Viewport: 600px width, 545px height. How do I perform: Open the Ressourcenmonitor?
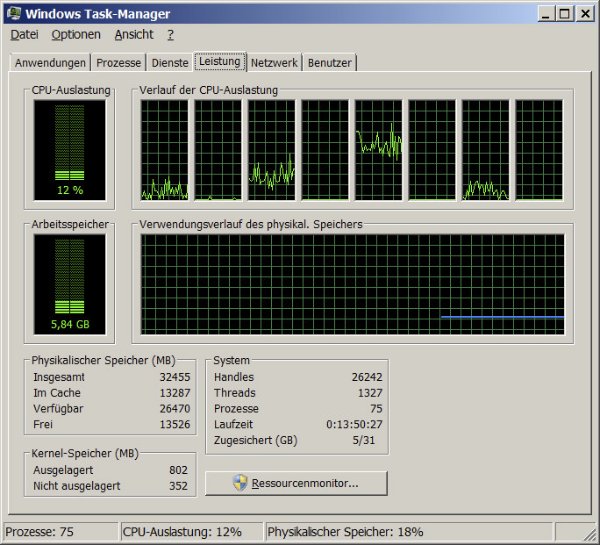(296, 483)
